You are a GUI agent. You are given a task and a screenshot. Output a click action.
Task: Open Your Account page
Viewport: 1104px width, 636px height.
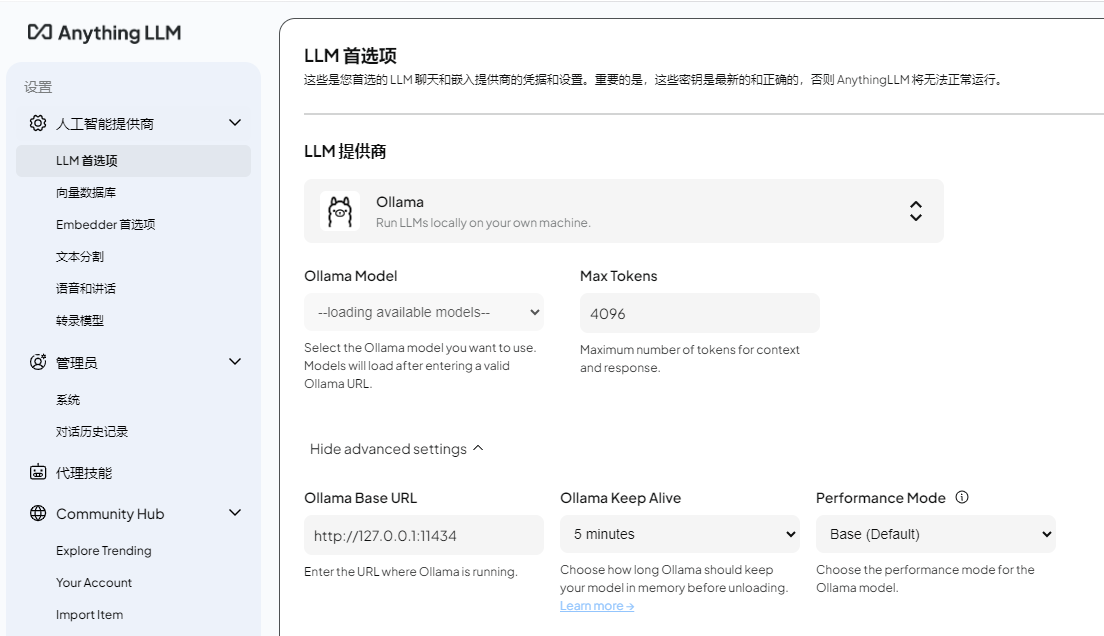[x=94, y=582]
